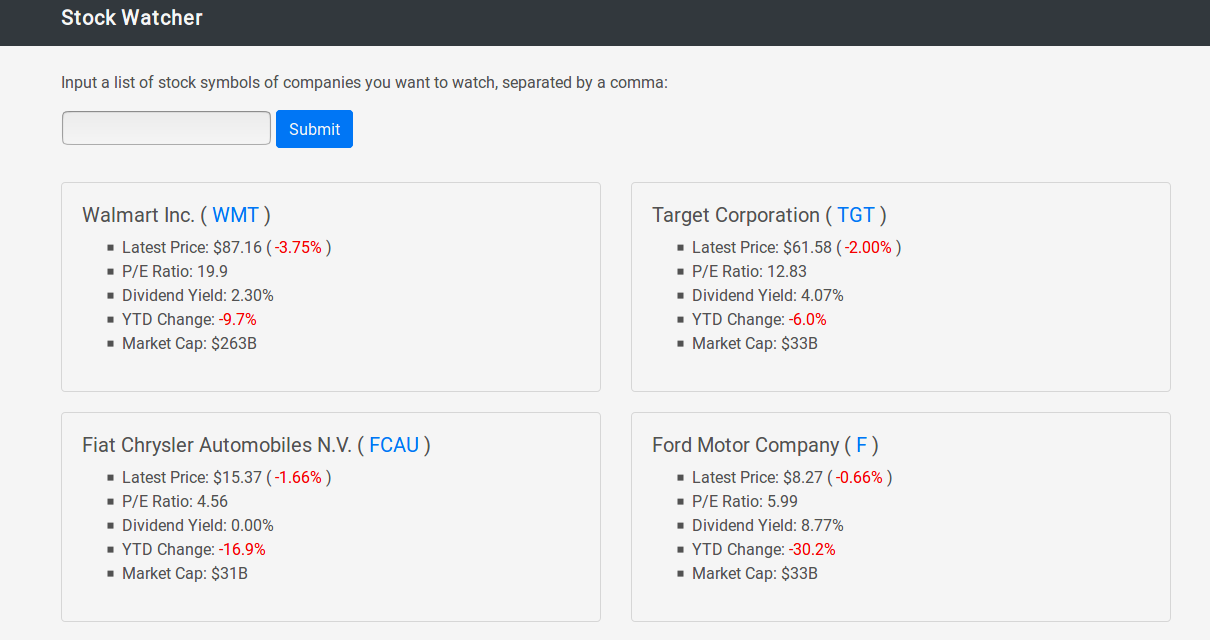Click Fiat Chrysler's YTD Change -16.9% value

click(242, 549)
